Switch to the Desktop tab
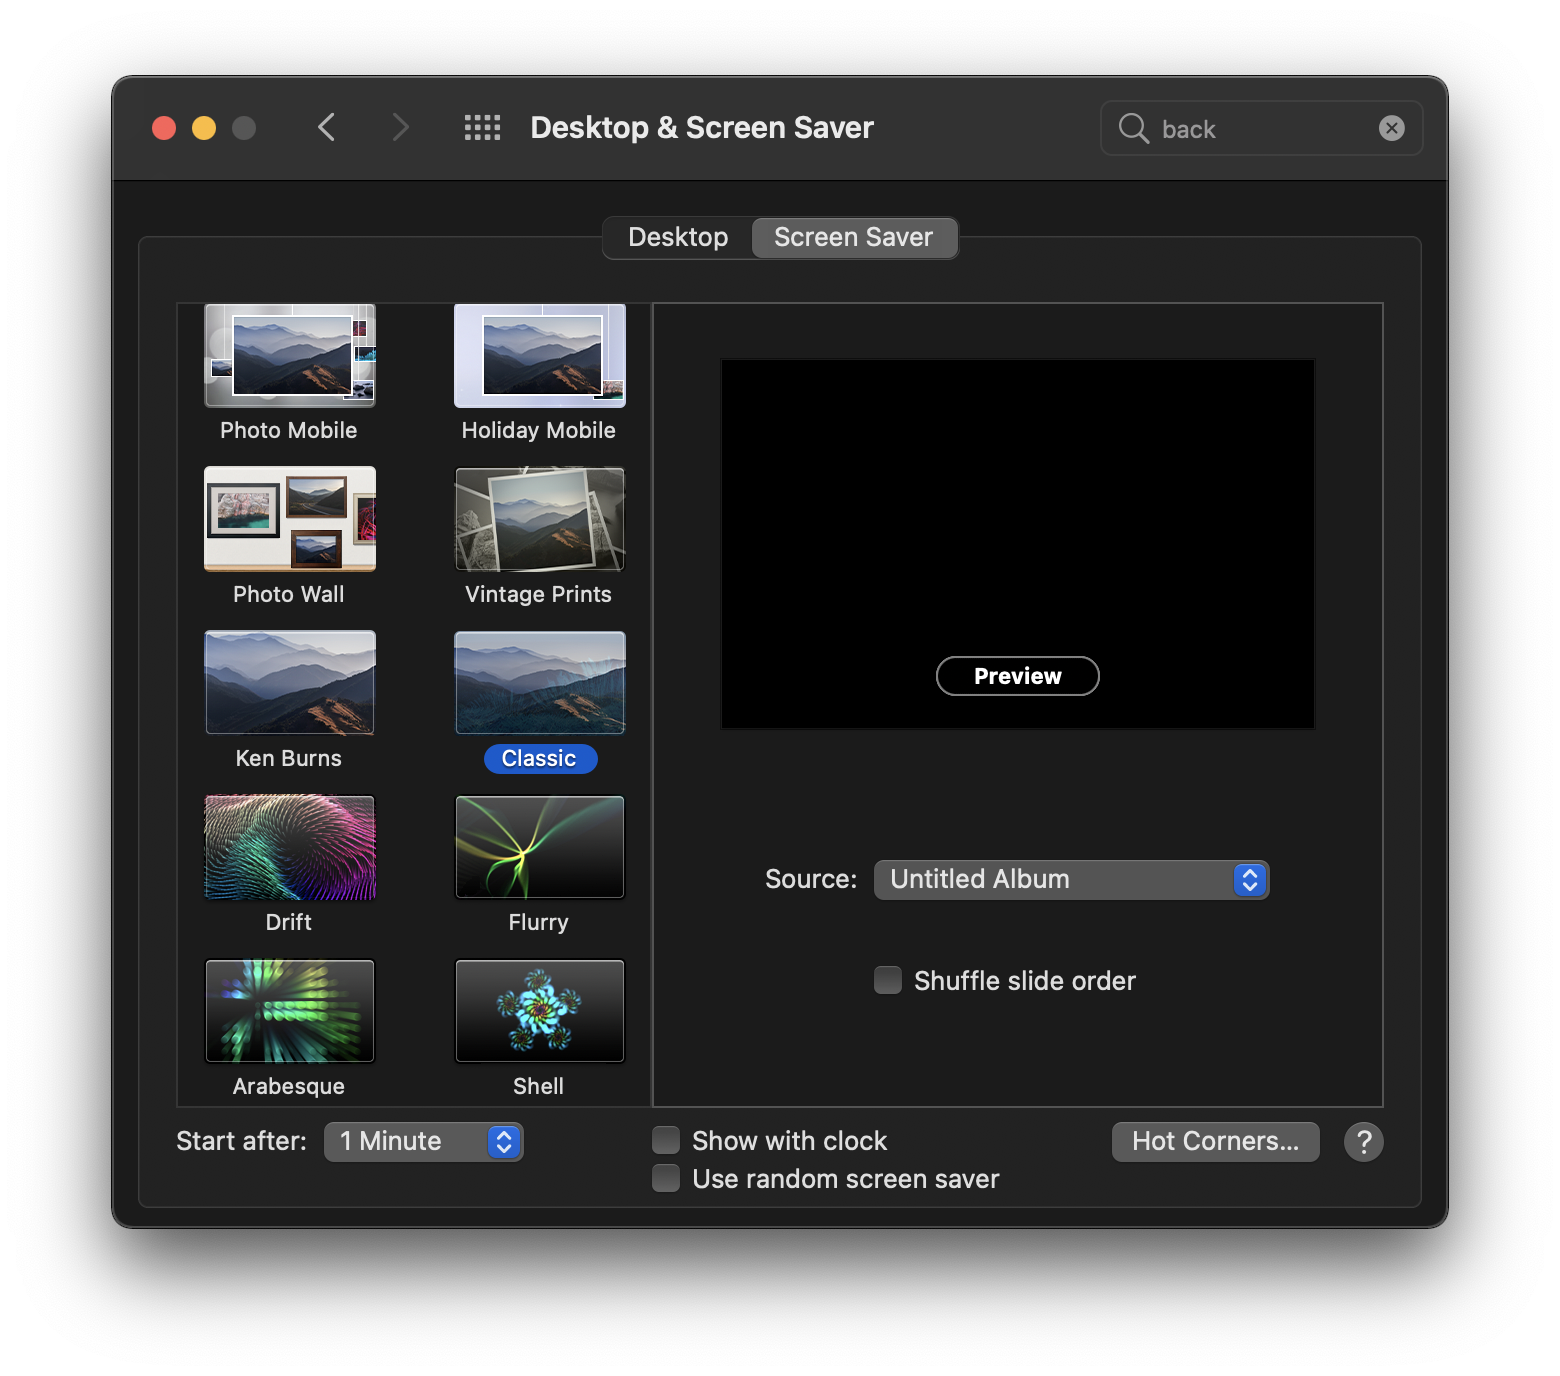 [678, 238]
